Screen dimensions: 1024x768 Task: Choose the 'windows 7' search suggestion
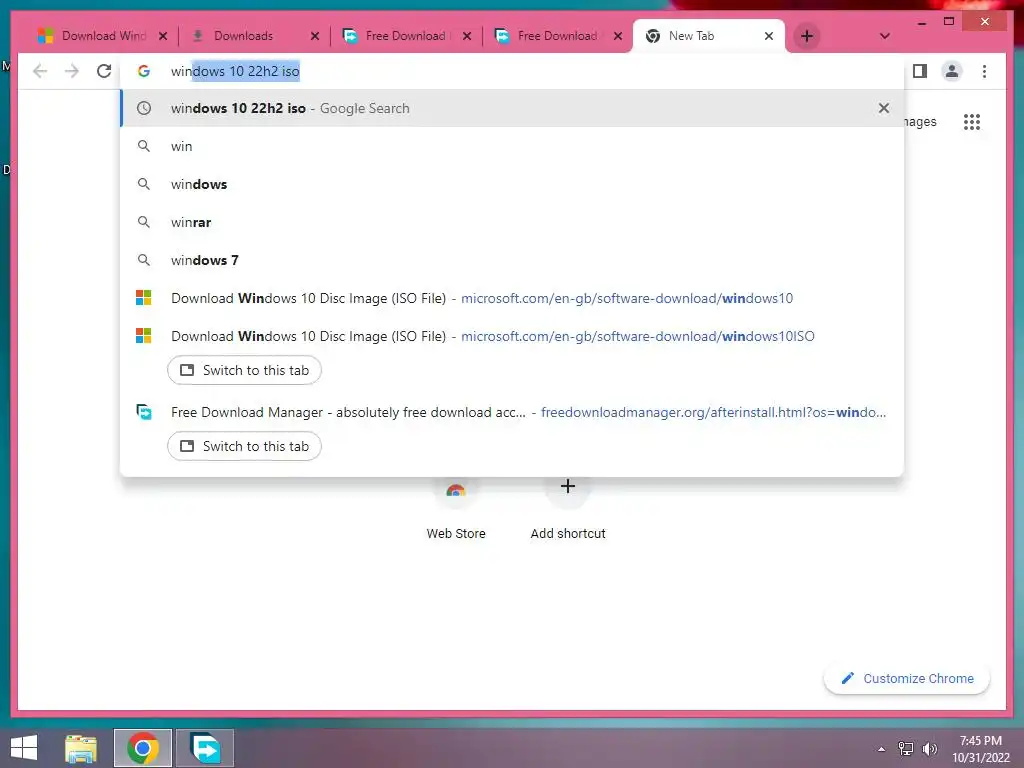(512, 260)
